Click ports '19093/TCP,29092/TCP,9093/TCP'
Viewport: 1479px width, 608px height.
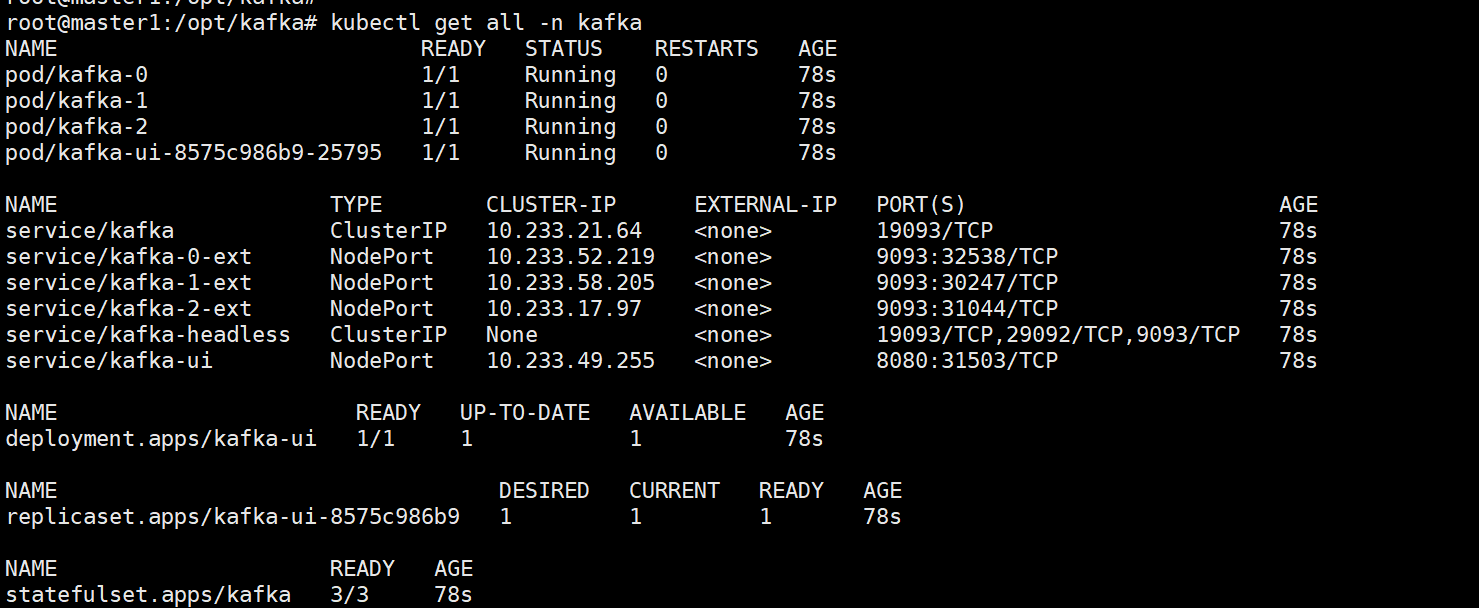click(x=1058, y=335)
